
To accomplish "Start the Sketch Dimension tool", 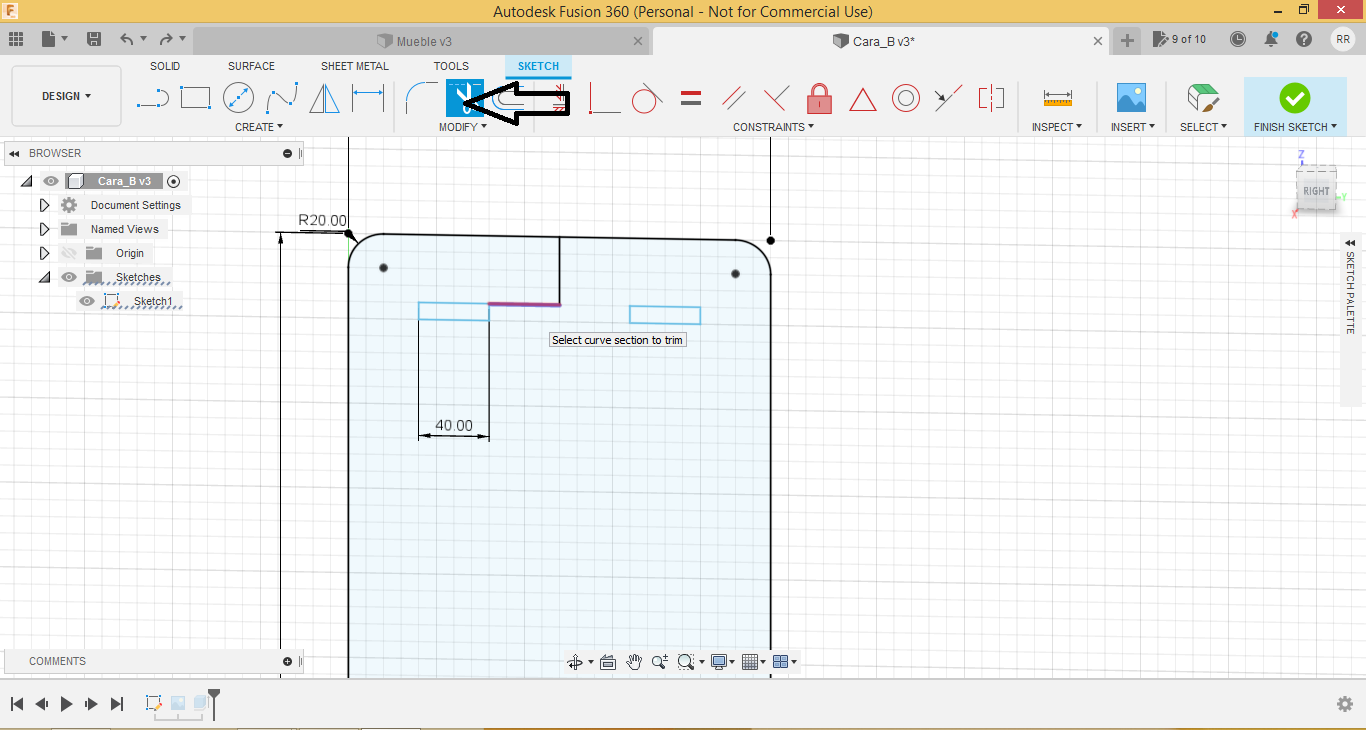I will [368, 98].
